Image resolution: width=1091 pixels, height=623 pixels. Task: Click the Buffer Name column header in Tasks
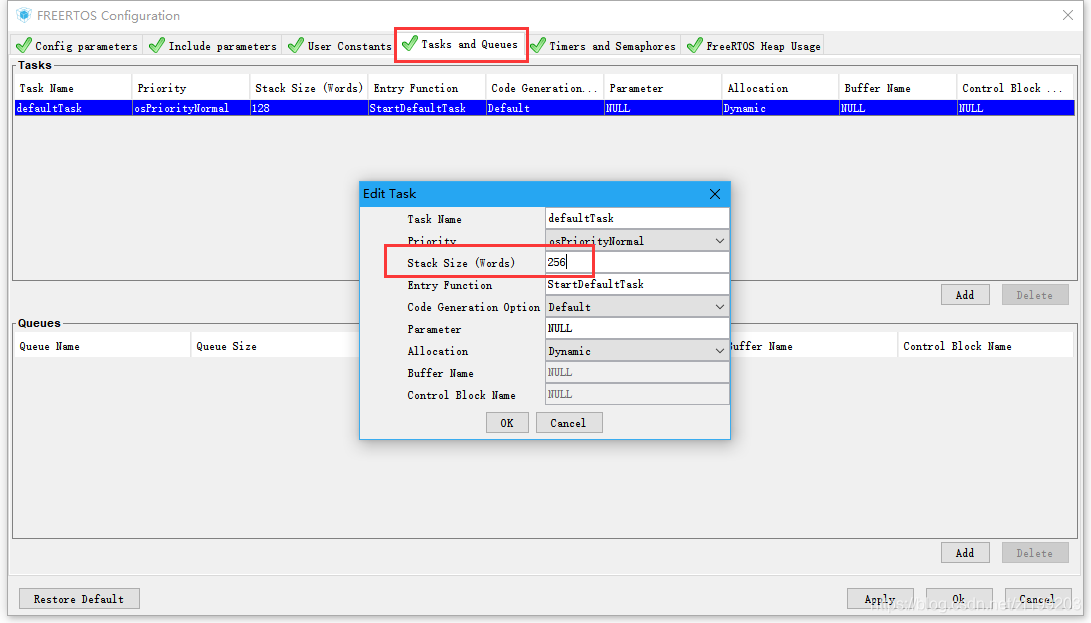(x=898, y=88)
